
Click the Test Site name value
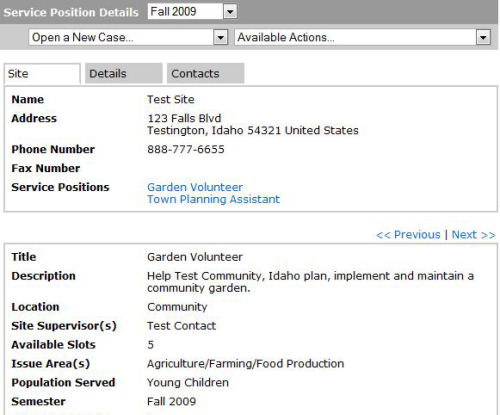[171, 99]
